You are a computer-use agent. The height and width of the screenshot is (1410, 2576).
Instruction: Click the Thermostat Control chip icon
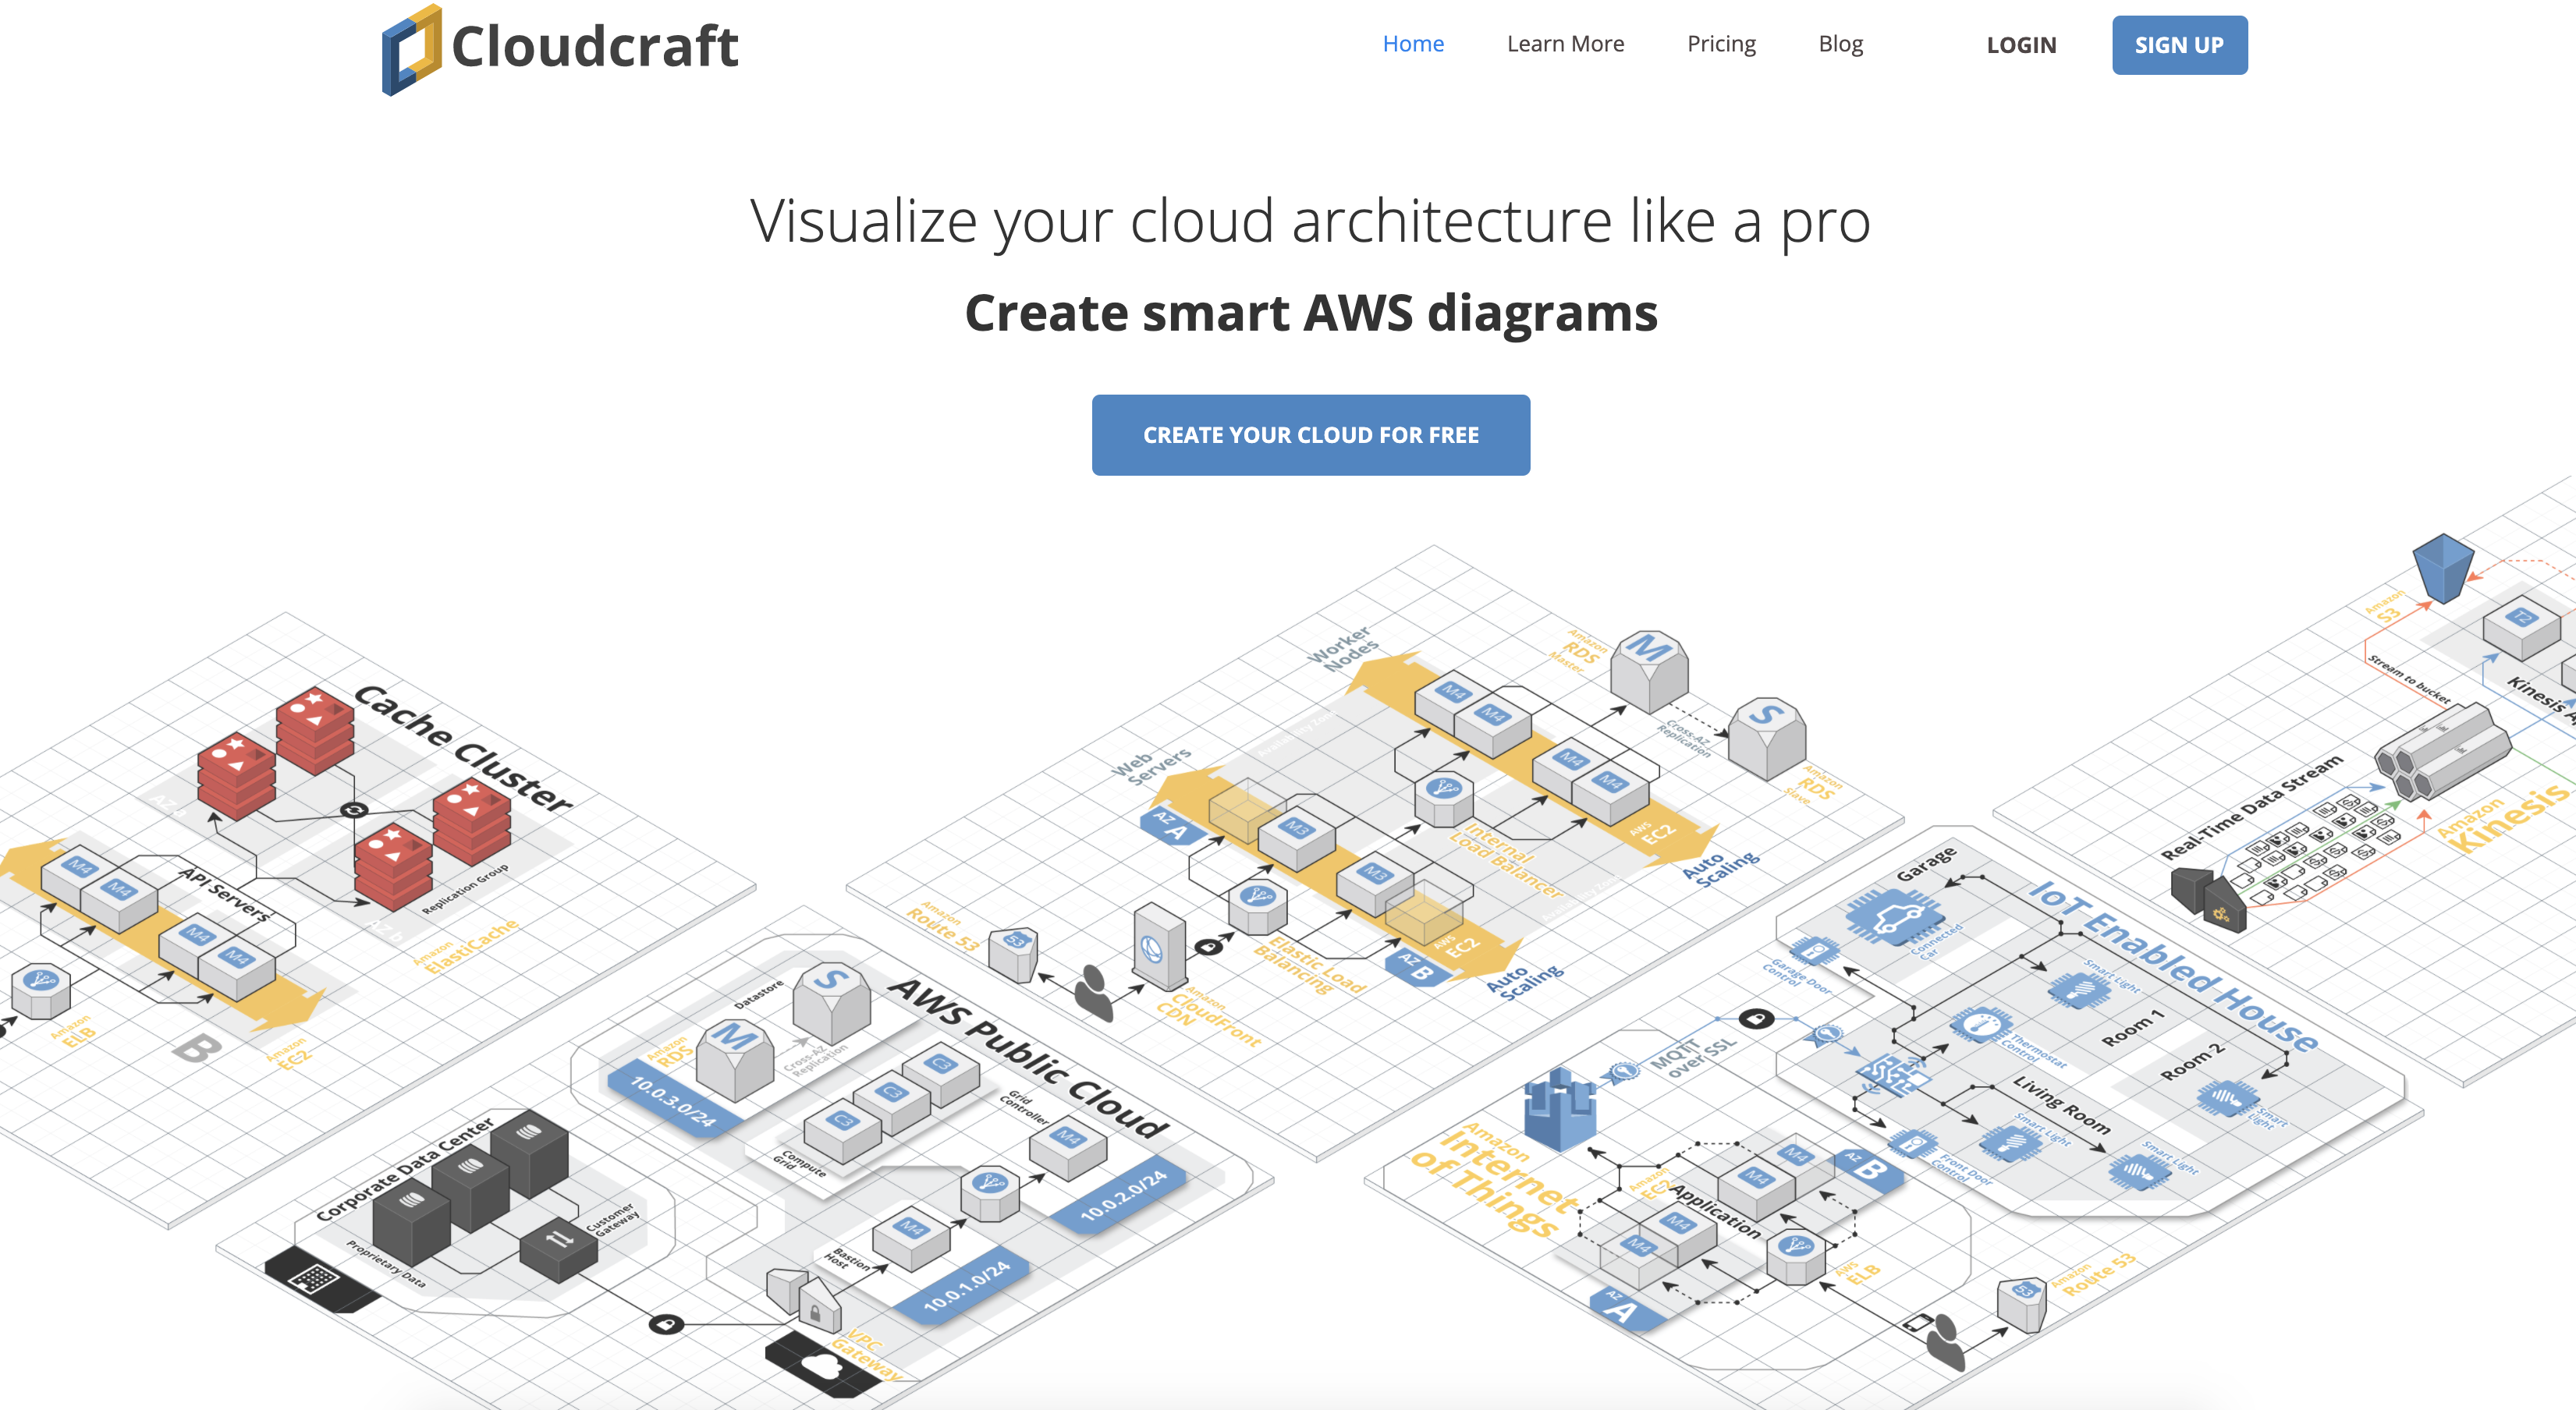tap(1980, 1025)
